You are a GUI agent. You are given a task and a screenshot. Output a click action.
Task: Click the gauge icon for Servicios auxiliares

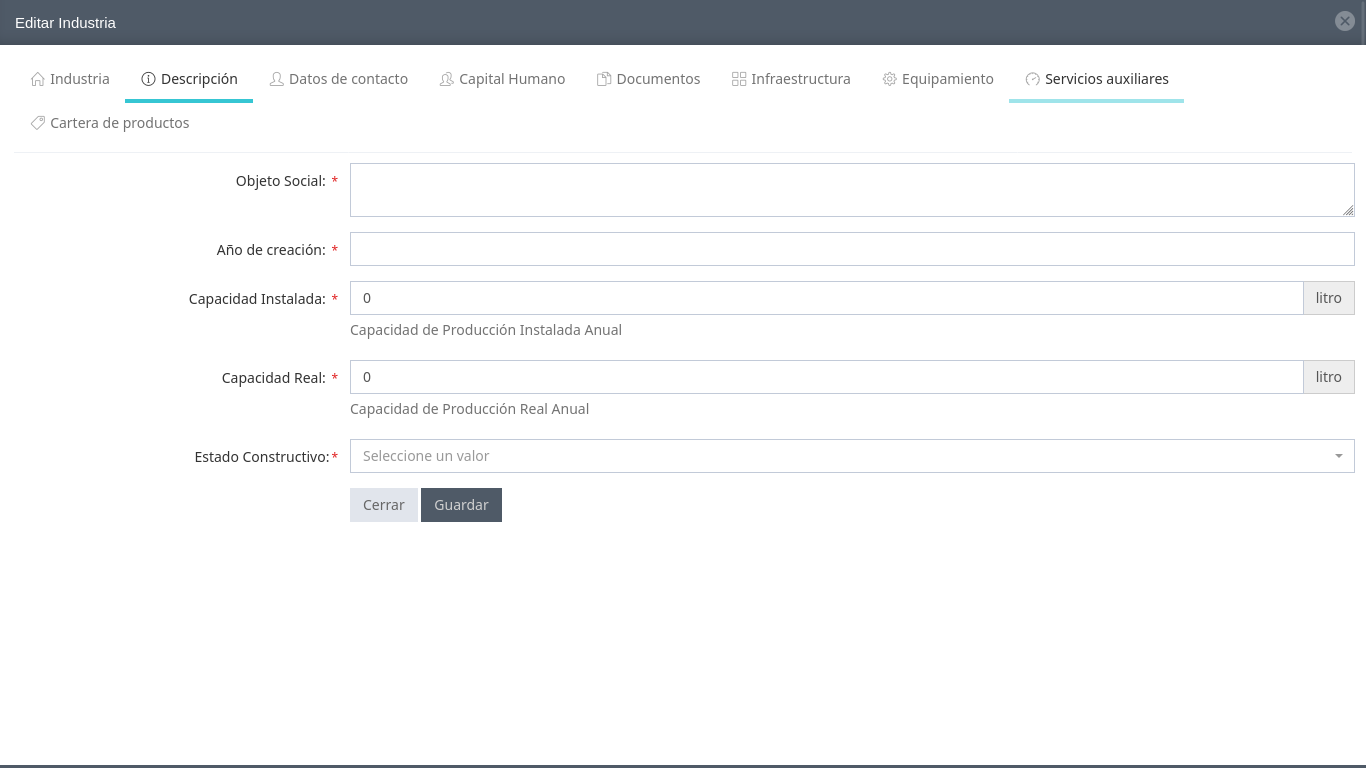tap(1033, 79)
